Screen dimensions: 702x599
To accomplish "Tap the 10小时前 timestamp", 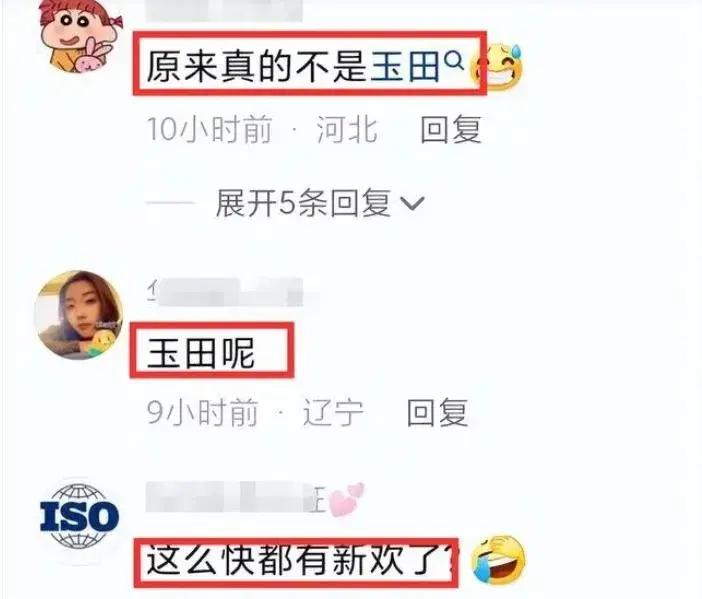I will [210, 130].
